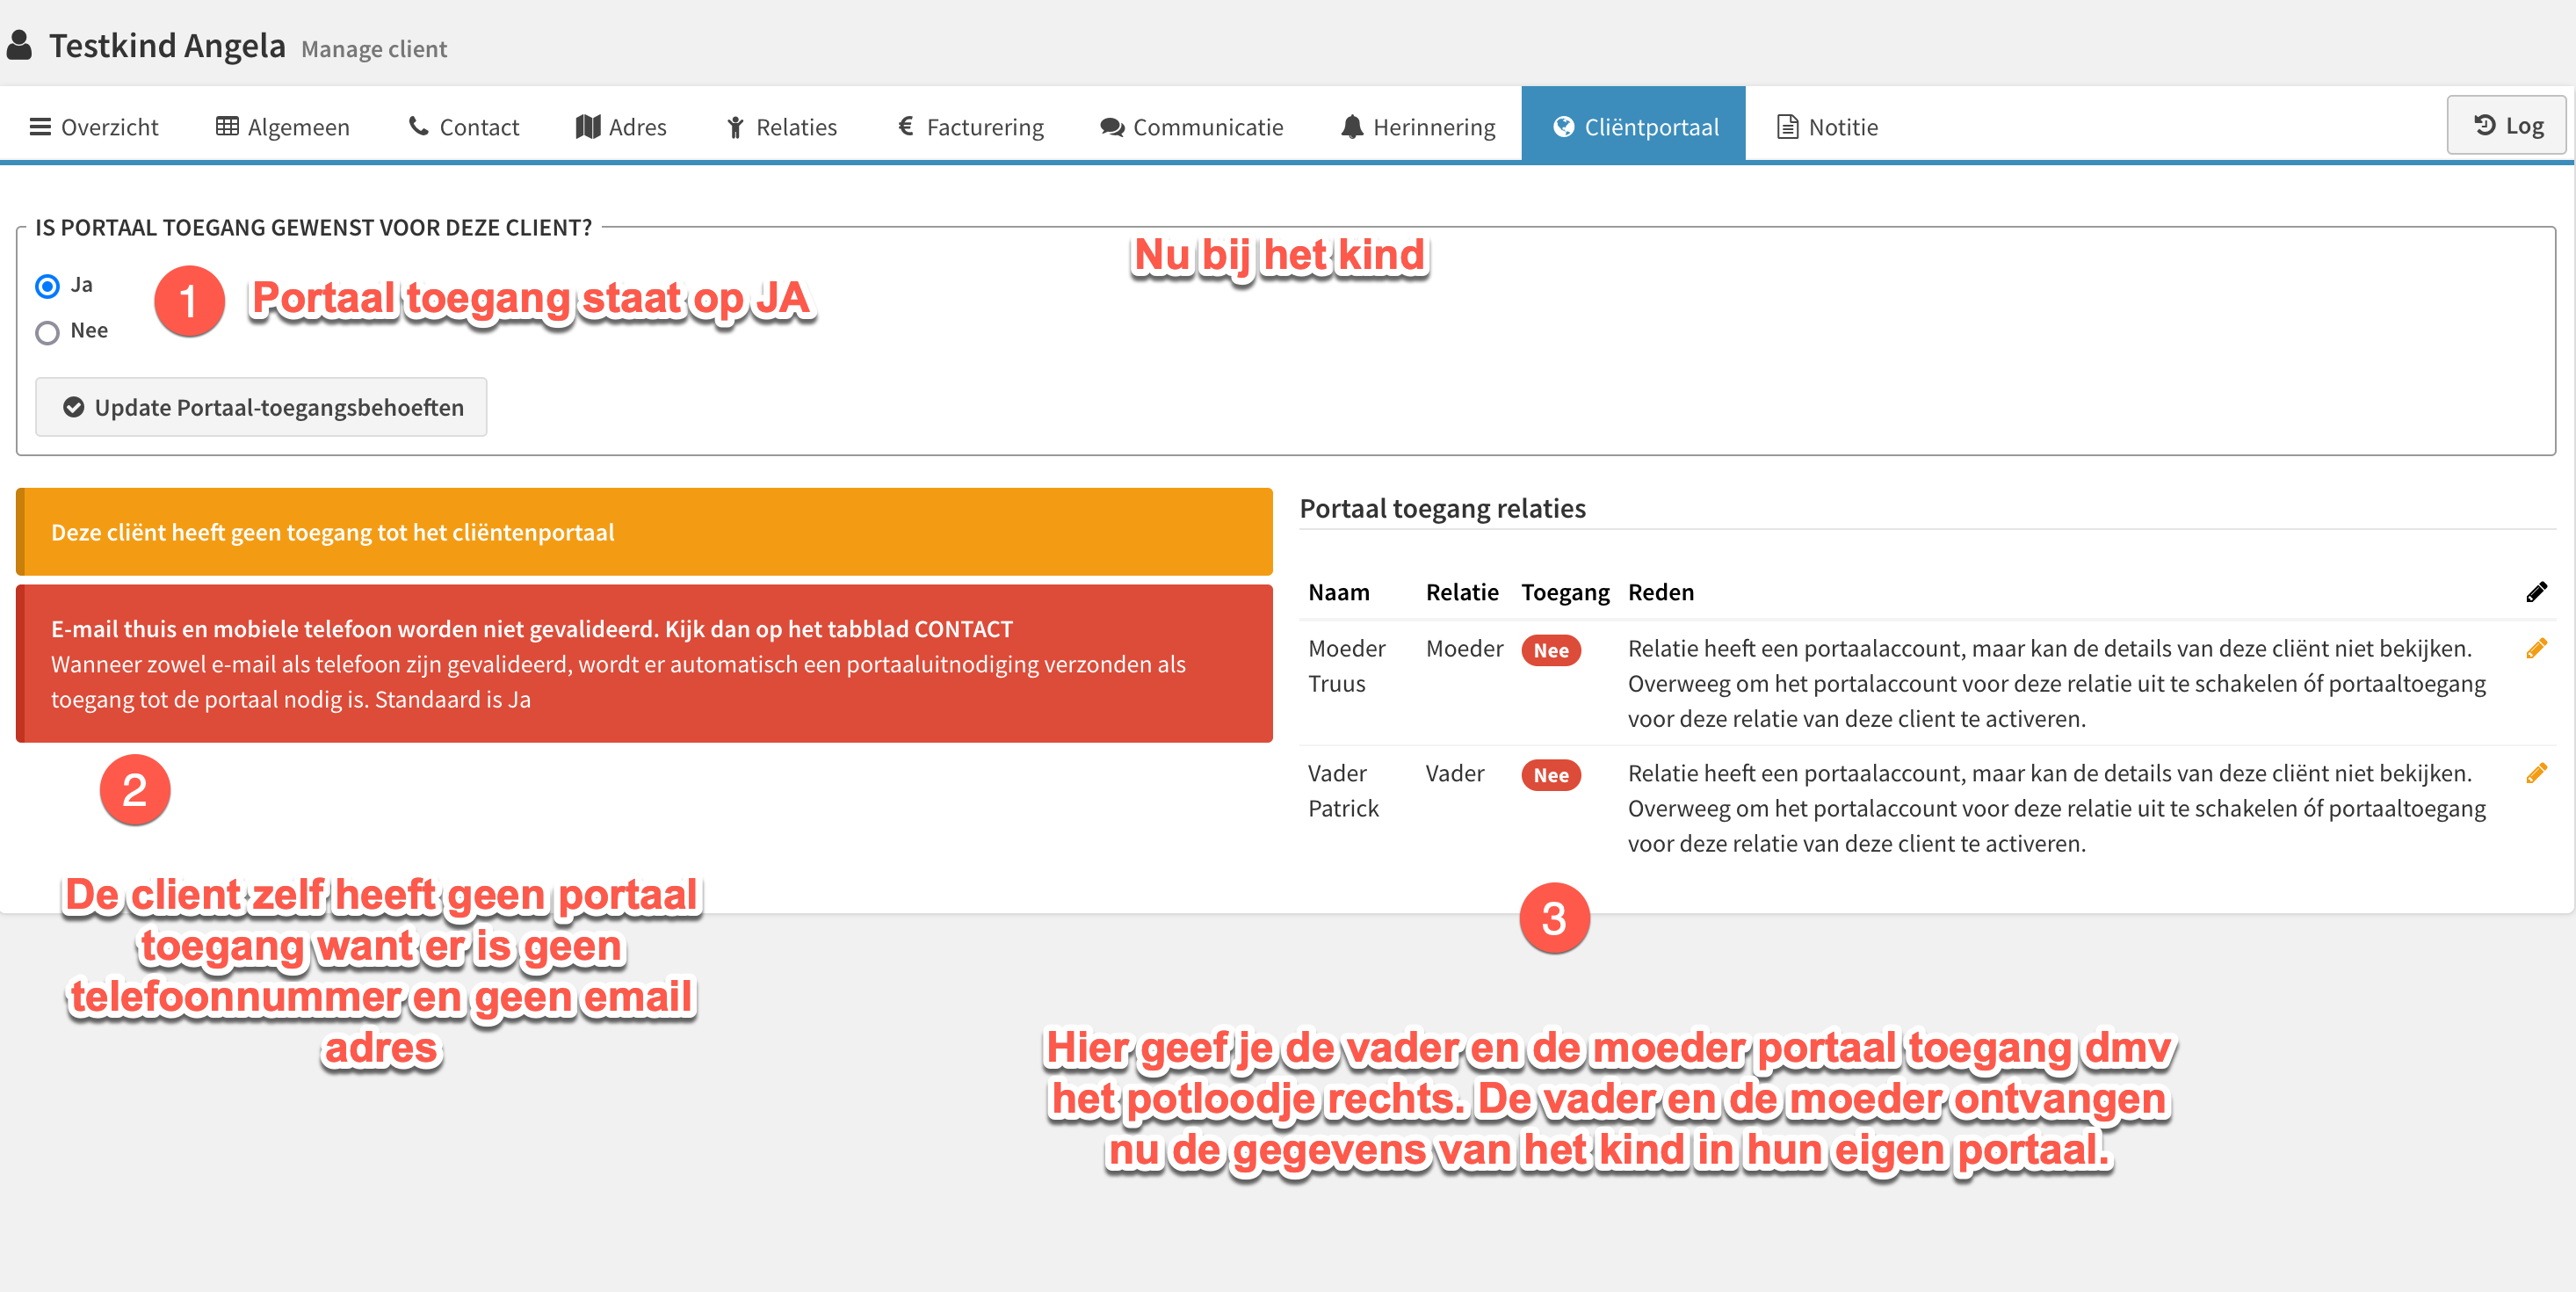Click the black pencil icon in table header
The image size is (2576, 1292).
[x=2536, y=592]
